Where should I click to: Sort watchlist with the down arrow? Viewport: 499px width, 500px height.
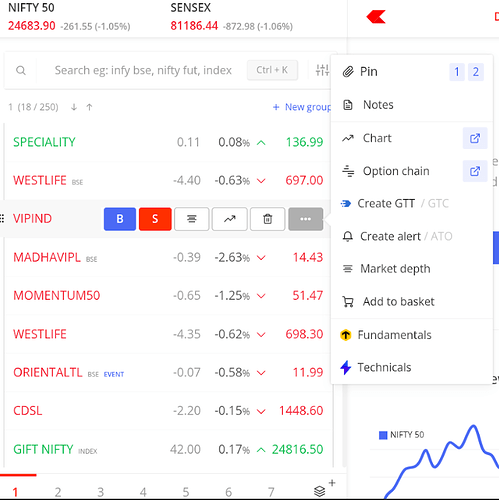(74, 107)
